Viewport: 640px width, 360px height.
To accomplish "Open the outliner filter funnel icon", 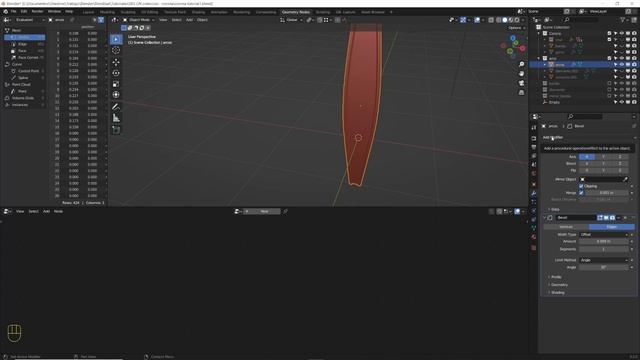I will (623, 20).
